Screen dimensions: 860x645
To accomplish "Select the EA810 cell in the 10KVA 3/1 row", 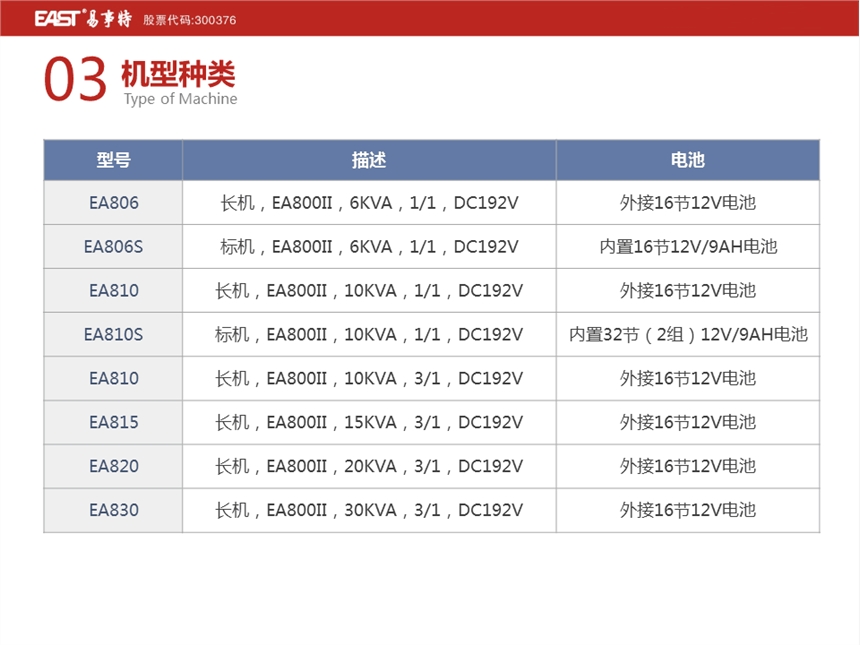I will click(114, 378).
